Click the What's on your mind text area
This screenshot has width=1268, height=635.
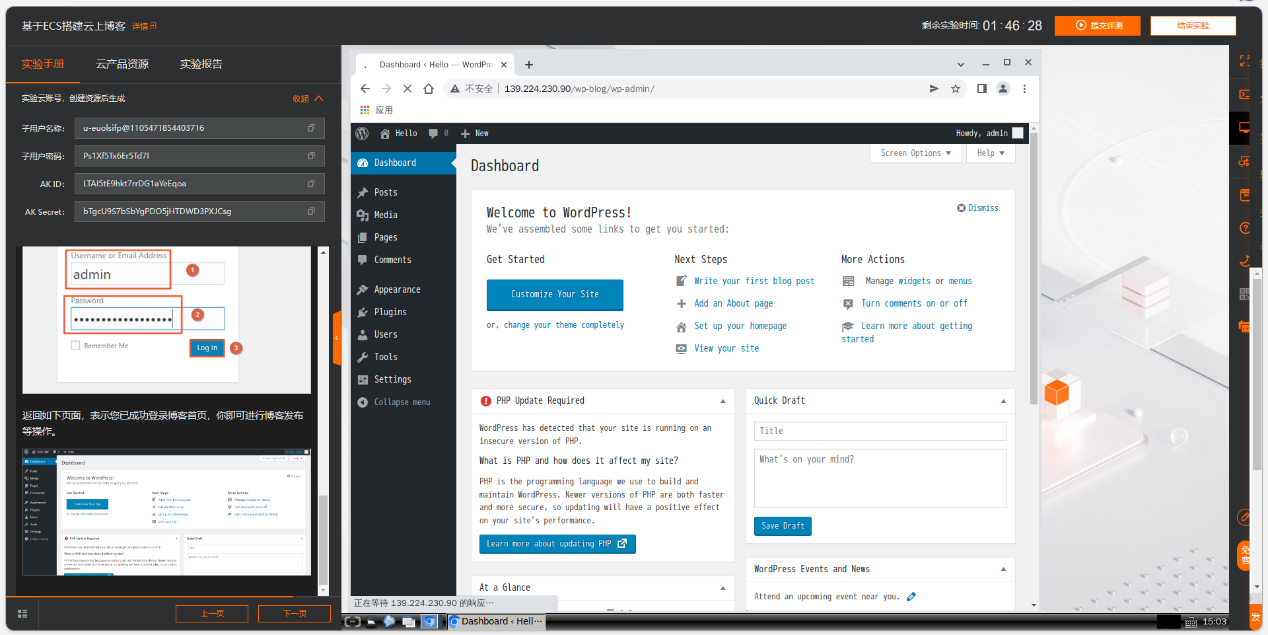pyautogui.click(x=880, y=480)
